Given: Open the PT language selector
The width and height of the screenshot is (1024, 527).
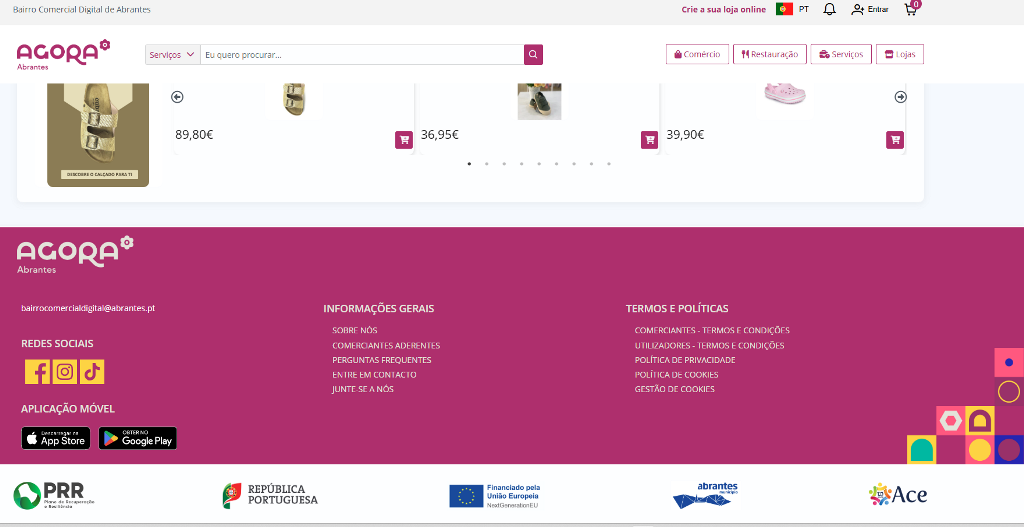Looking at the screenshot, I should [793, 9].
